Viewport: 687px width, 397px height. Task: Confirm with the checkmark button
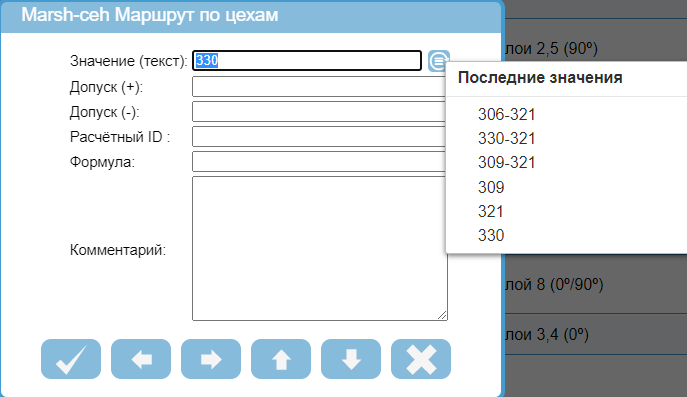click(71, 359)
